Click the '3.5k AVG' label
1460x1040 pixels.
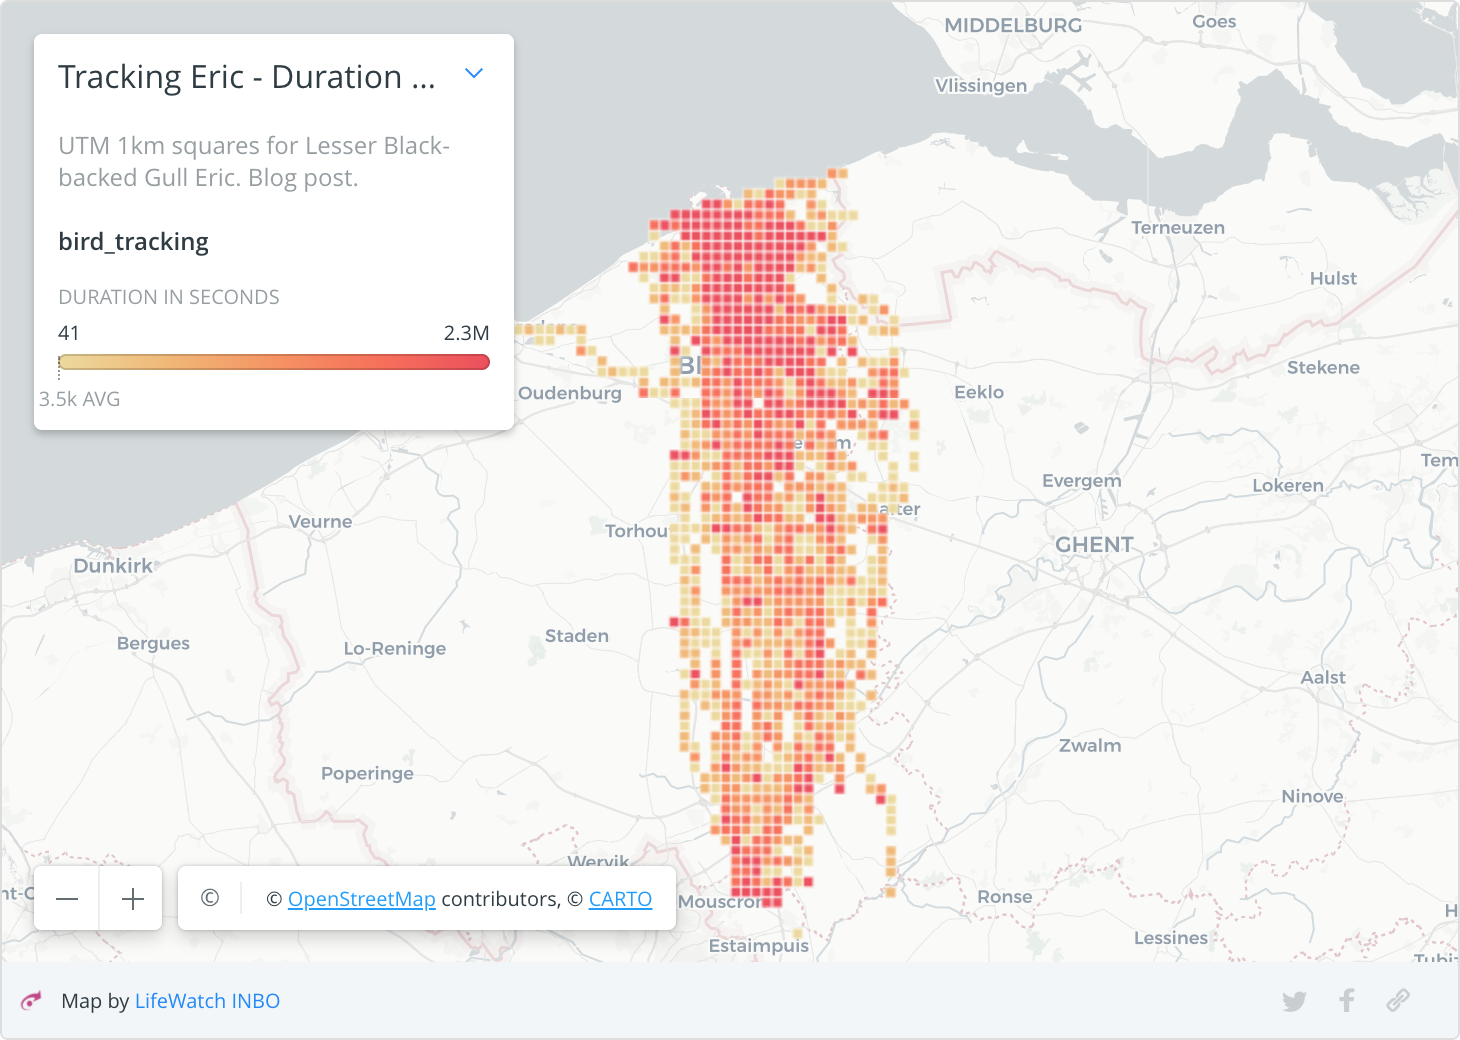point(79,399)
